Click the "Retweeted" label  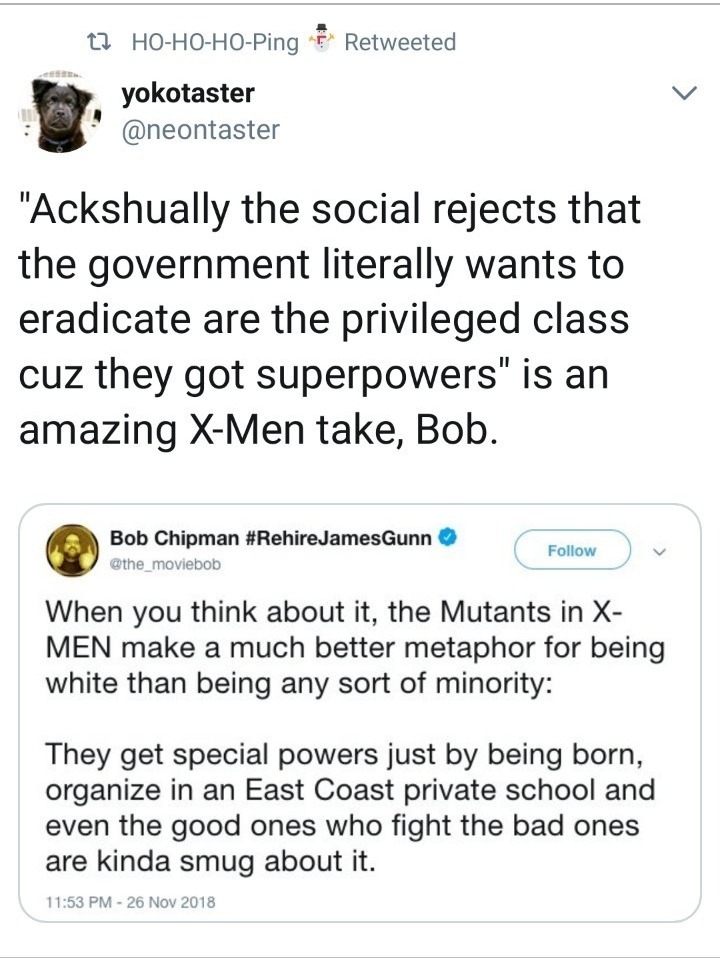click(x=400, y=42)
